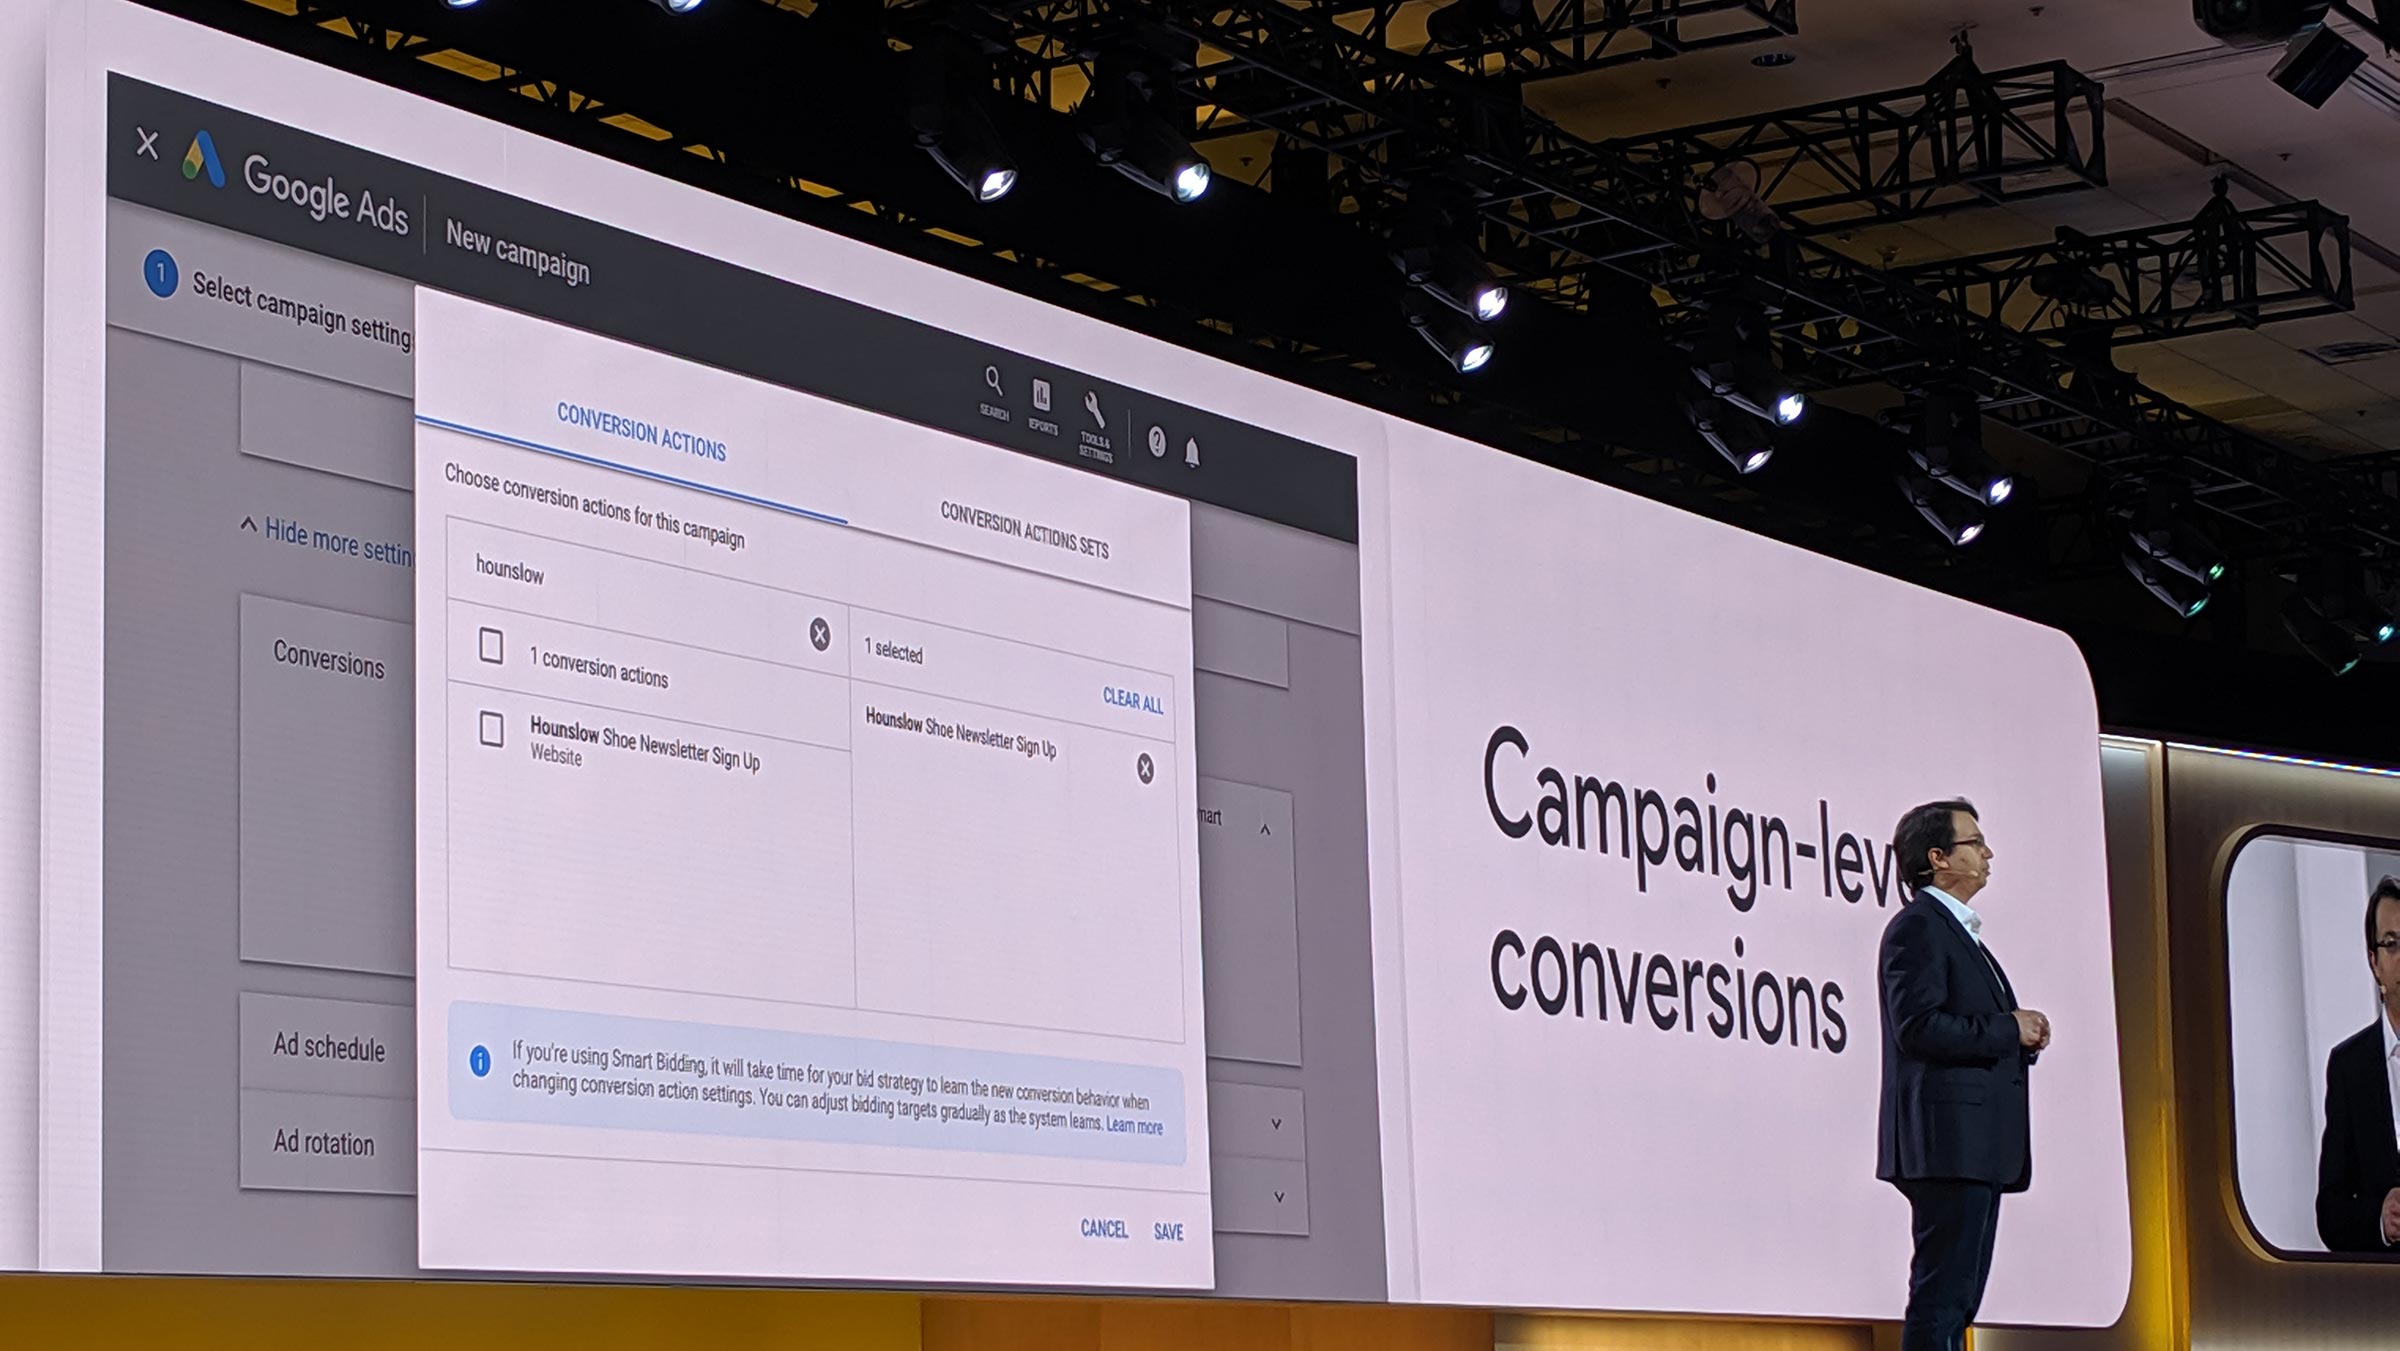Open the Help question mark icon
Viewport: 2400px width, 1351px height.
[x=1157, y=441]
